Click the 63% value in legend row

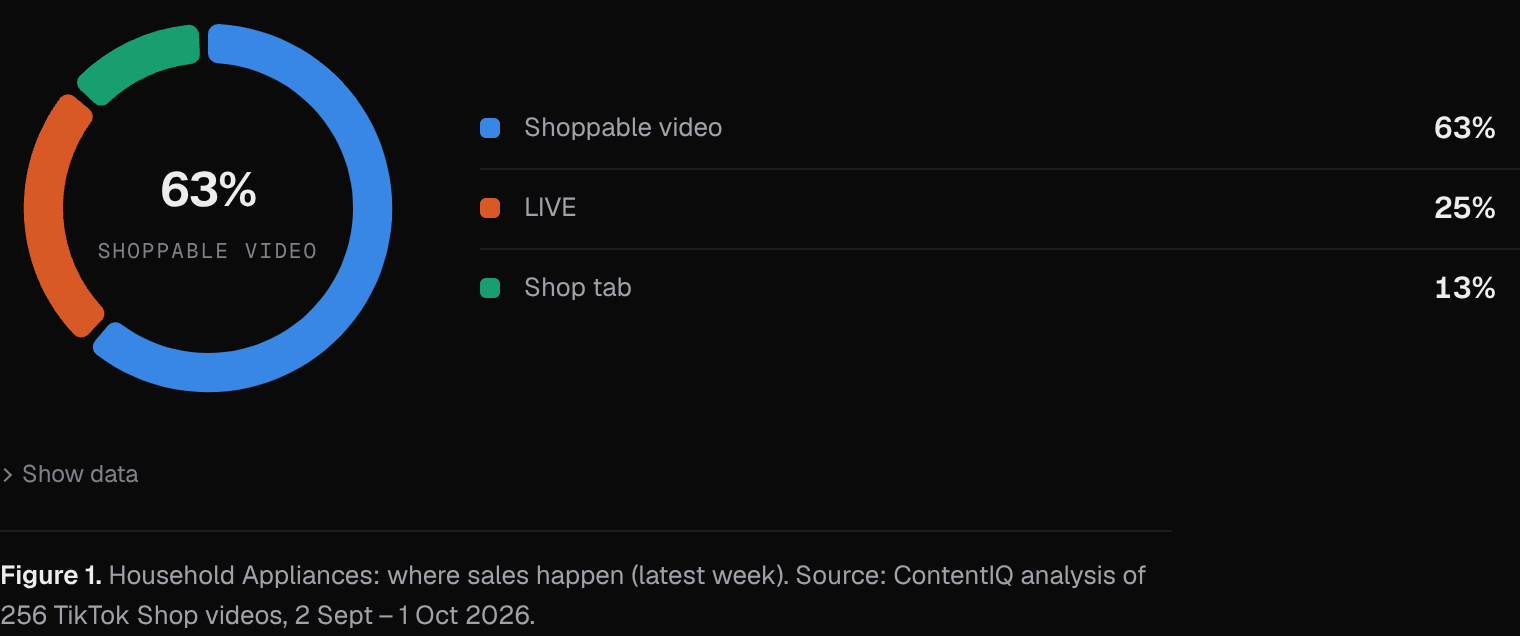1464,128
